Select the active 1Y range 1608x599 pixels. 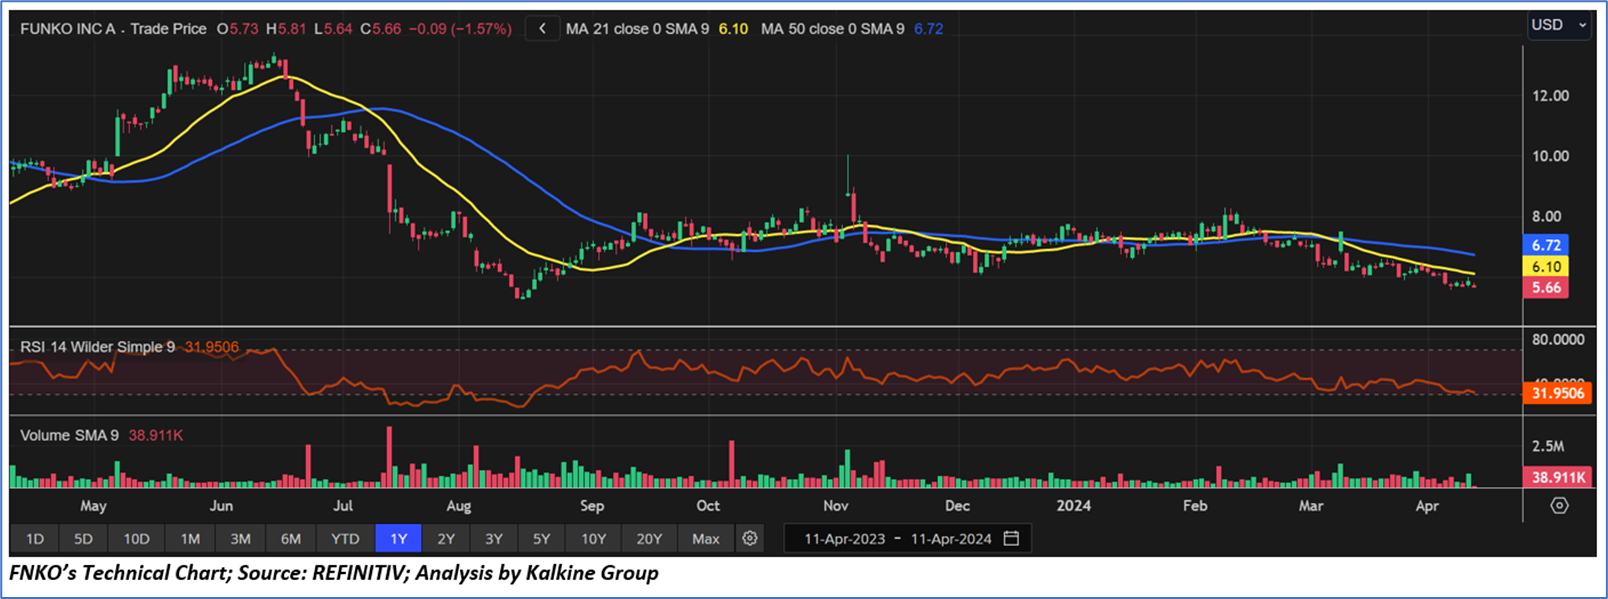coord(399,539)
